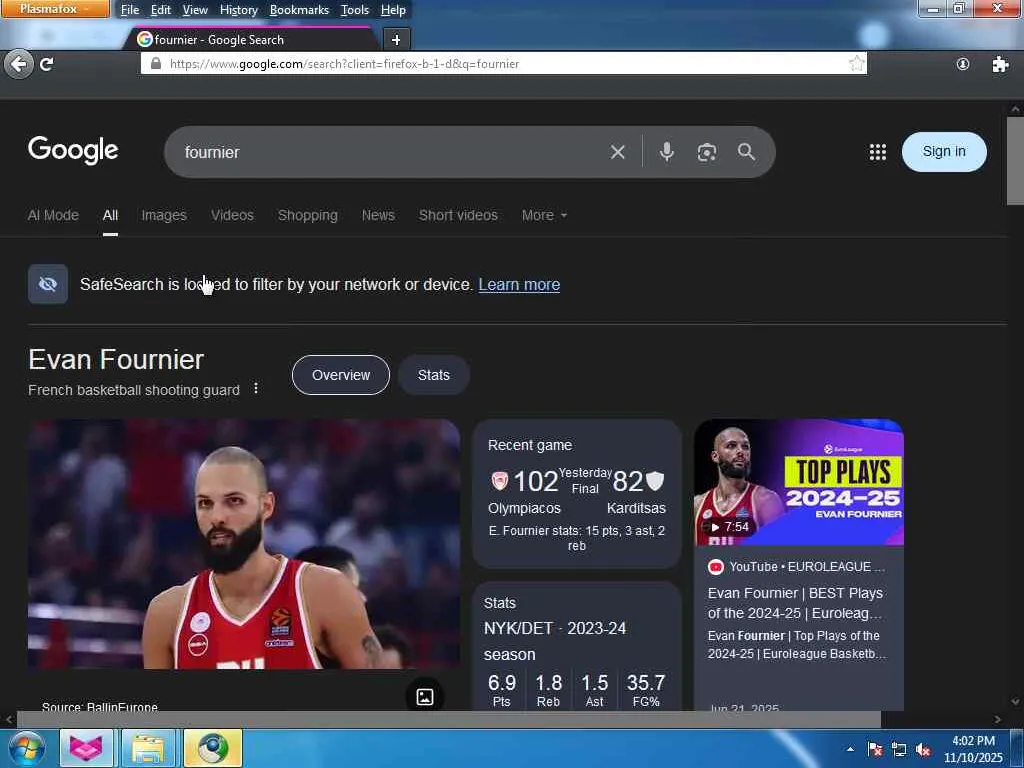Image resolution: width=1024 pixels, height=768 pixels.
Task: Open the View menu
Action: 195,10
